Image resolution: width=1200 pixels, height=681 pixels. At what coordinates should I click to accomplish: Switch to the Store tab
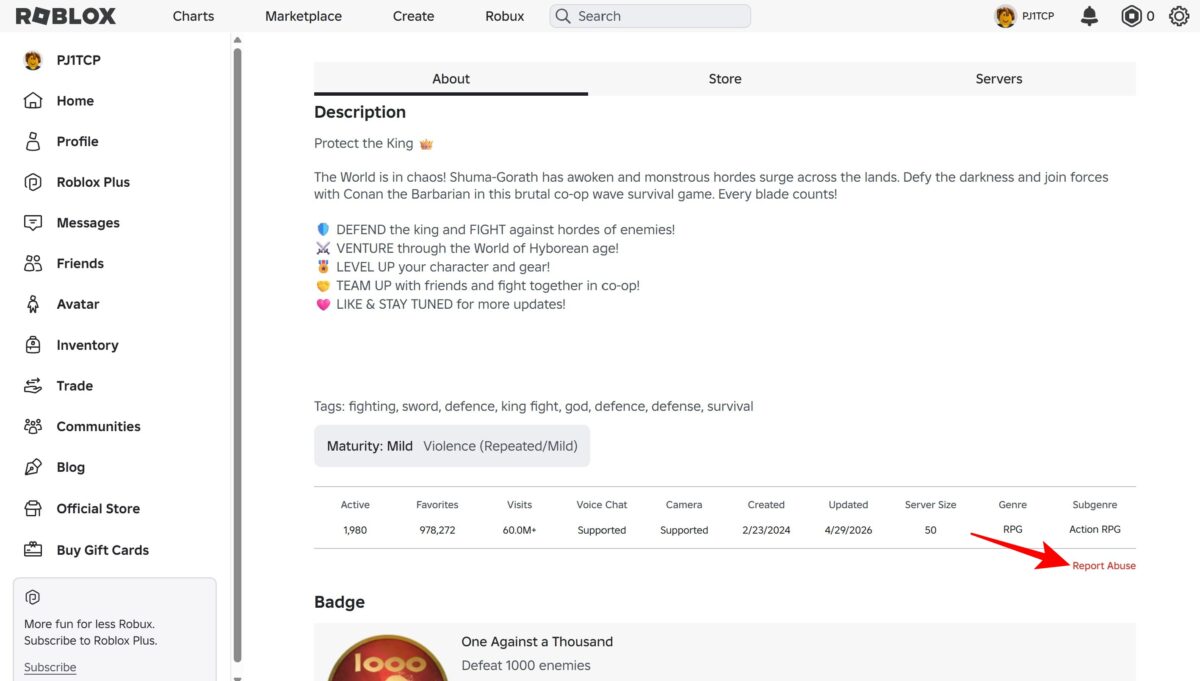coord(725,79)
